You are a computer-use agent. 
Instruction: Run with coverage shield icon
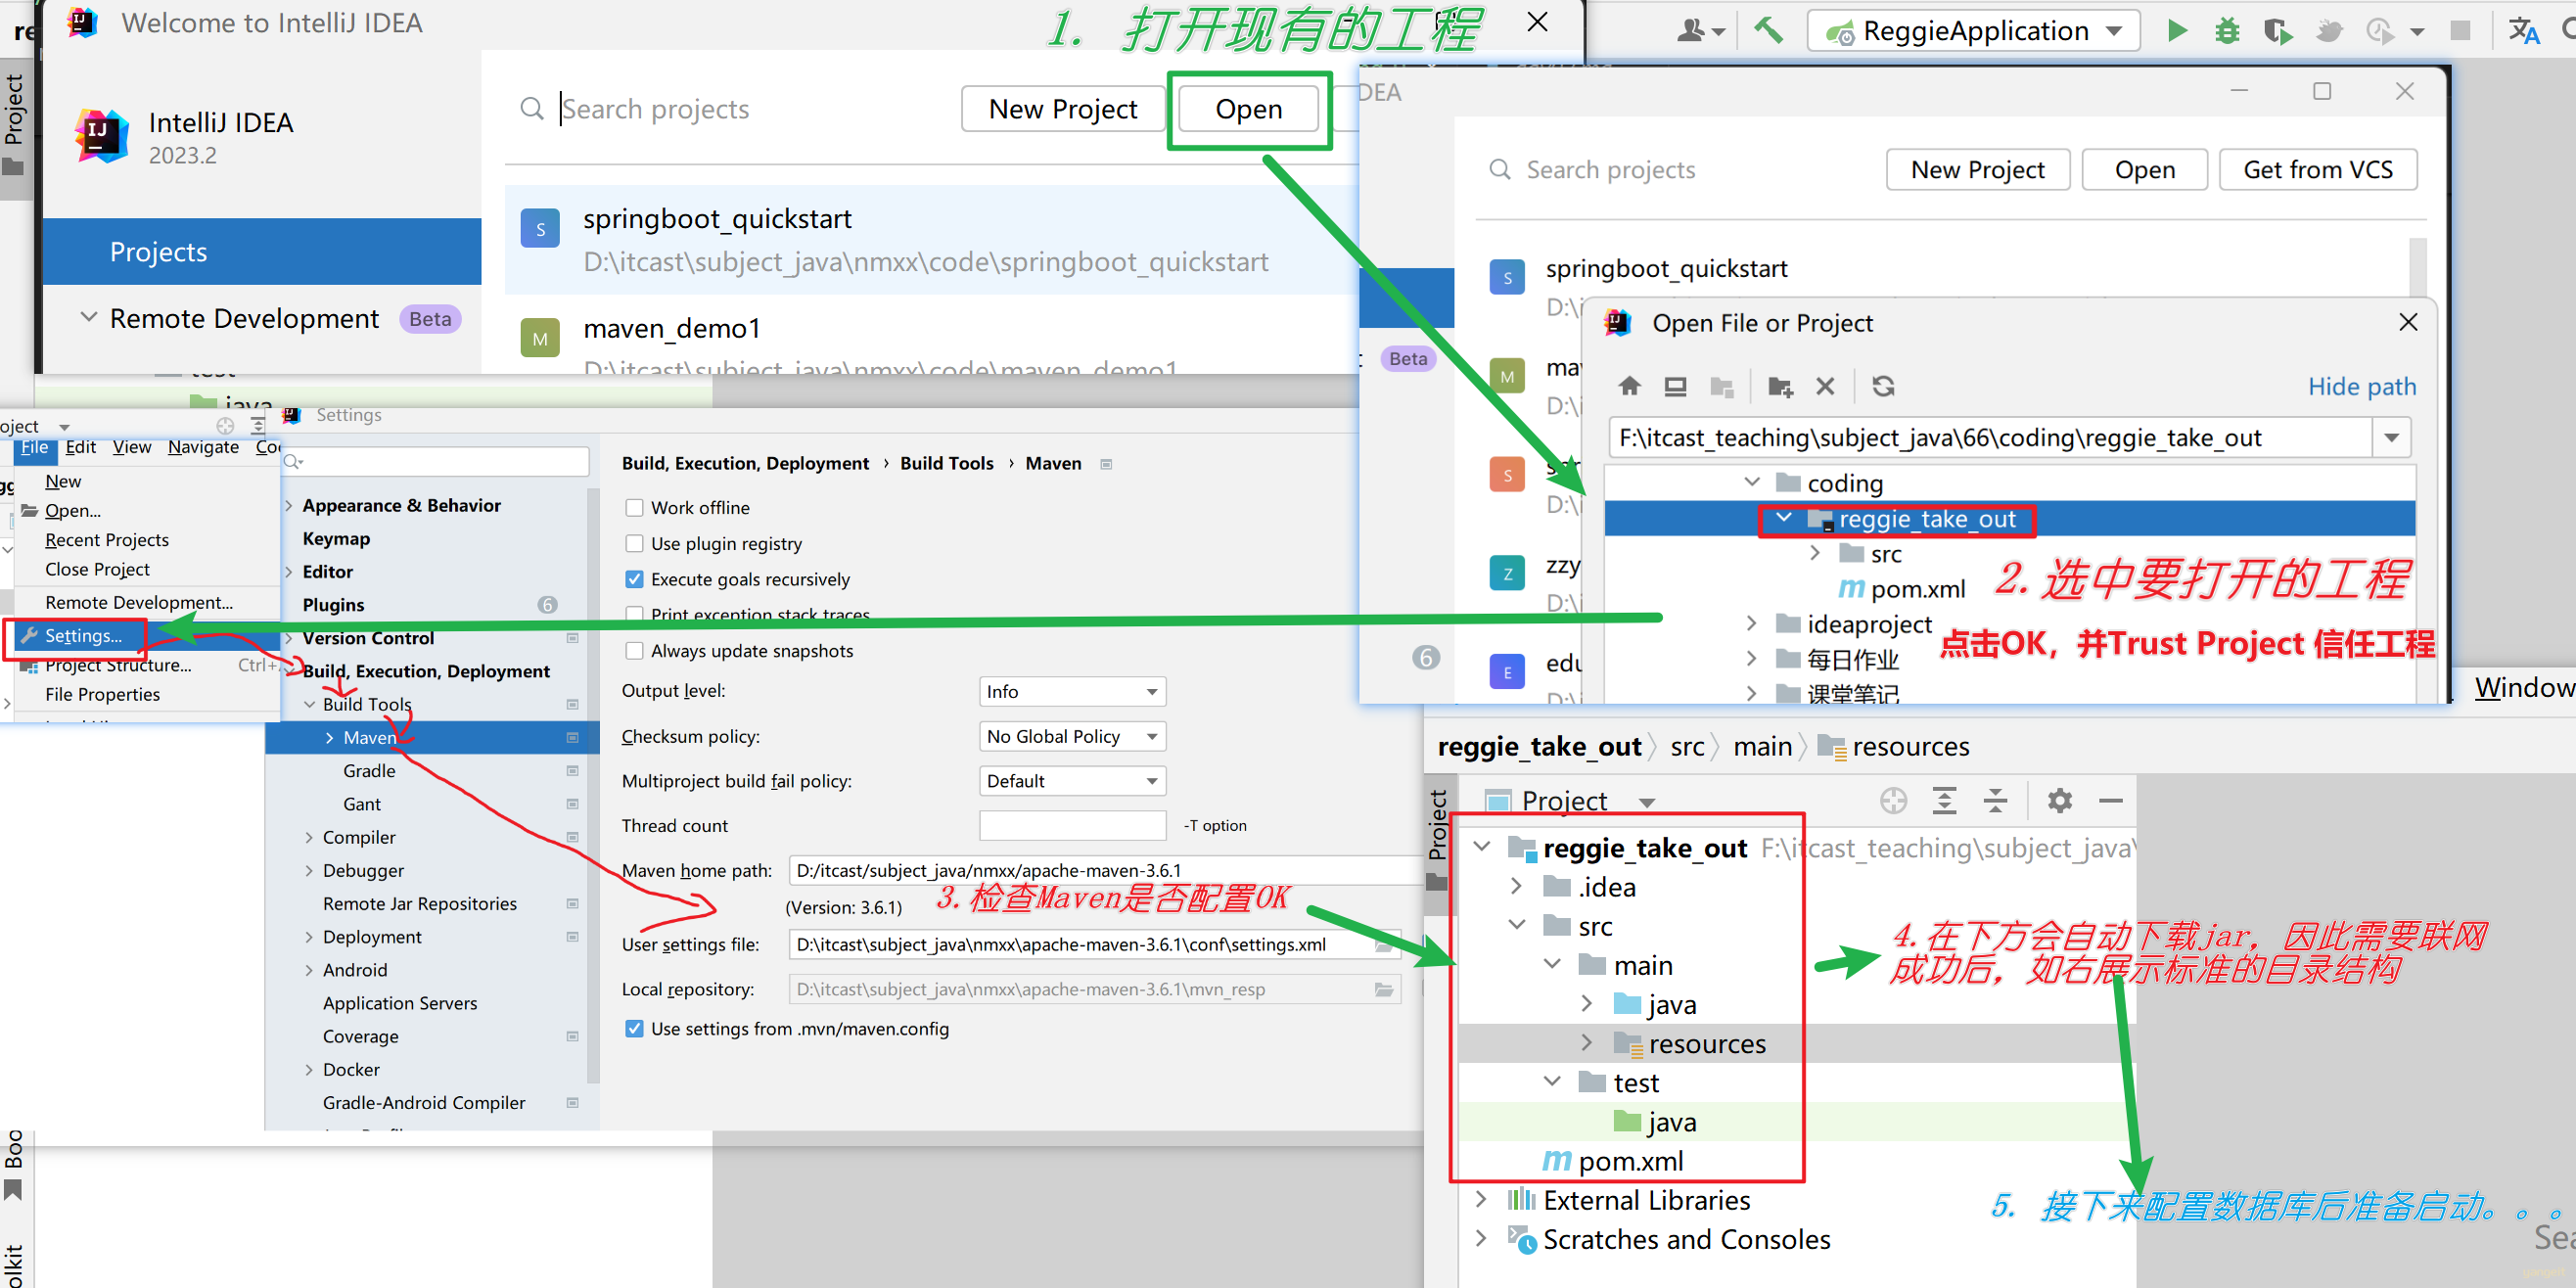[2277, 31]
